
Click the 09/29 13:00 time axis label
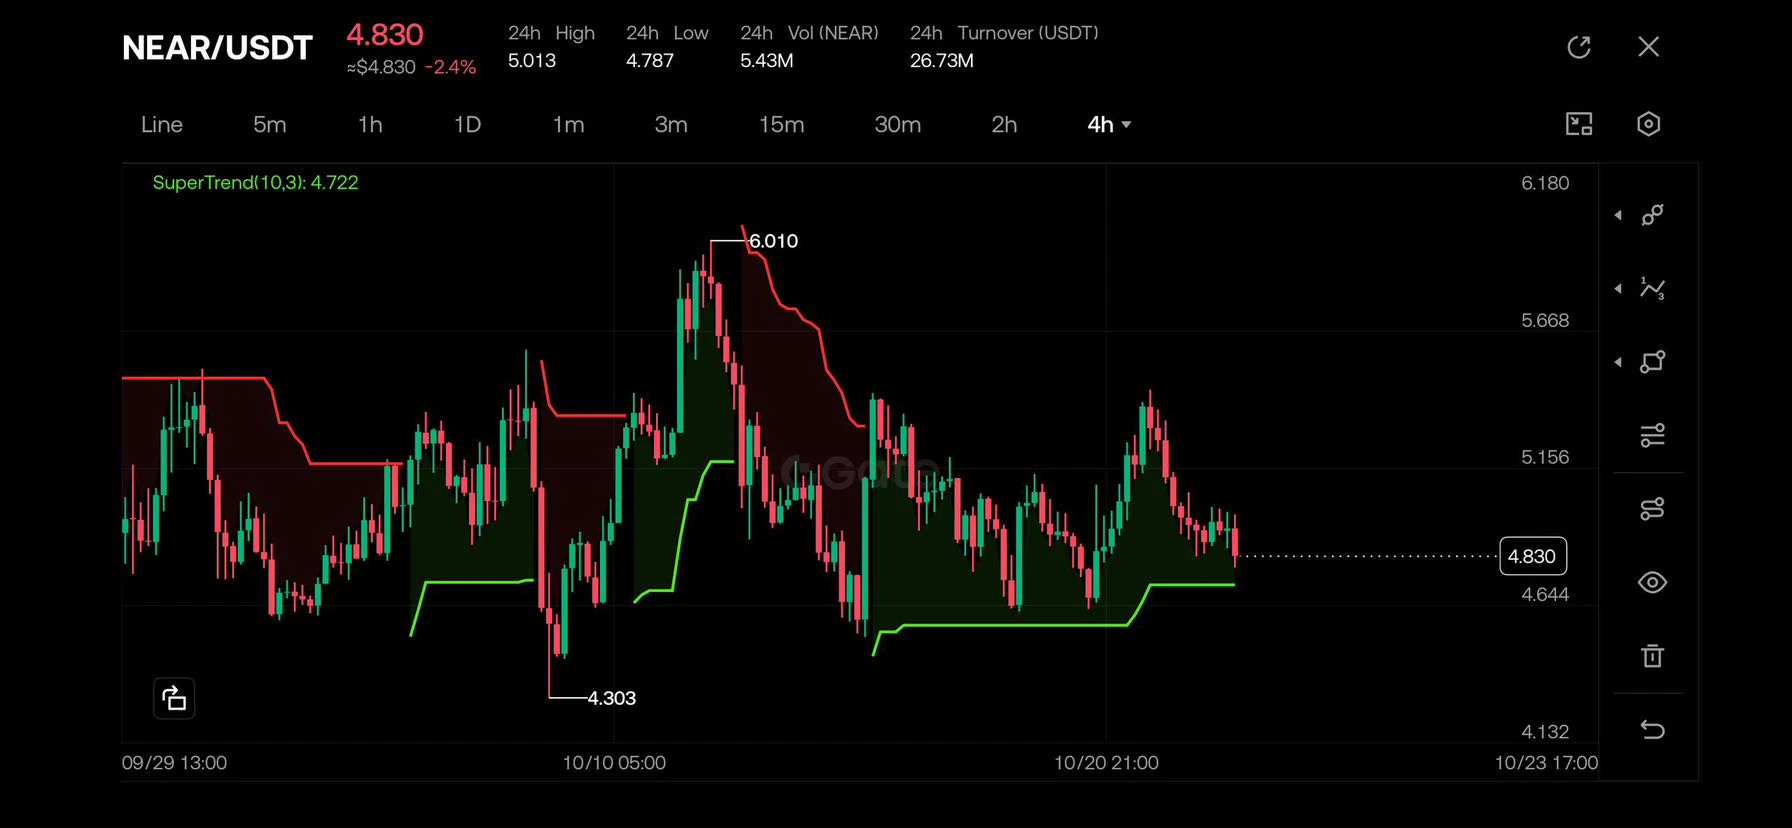(x=174, y=763)
